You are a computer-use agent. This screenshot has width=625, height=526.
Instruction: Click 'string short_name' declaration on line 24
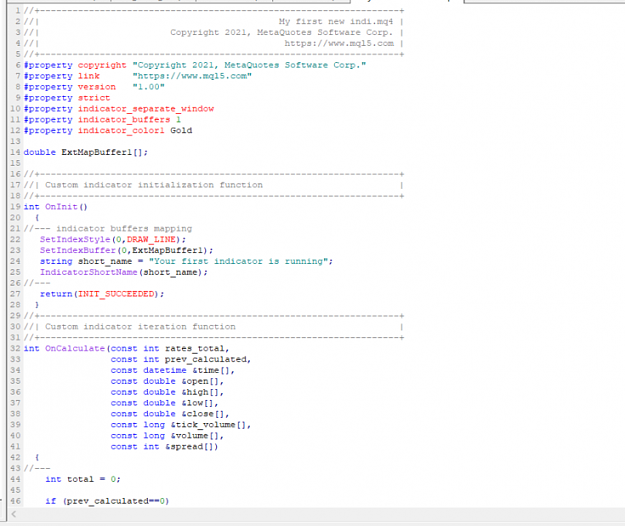86,261
